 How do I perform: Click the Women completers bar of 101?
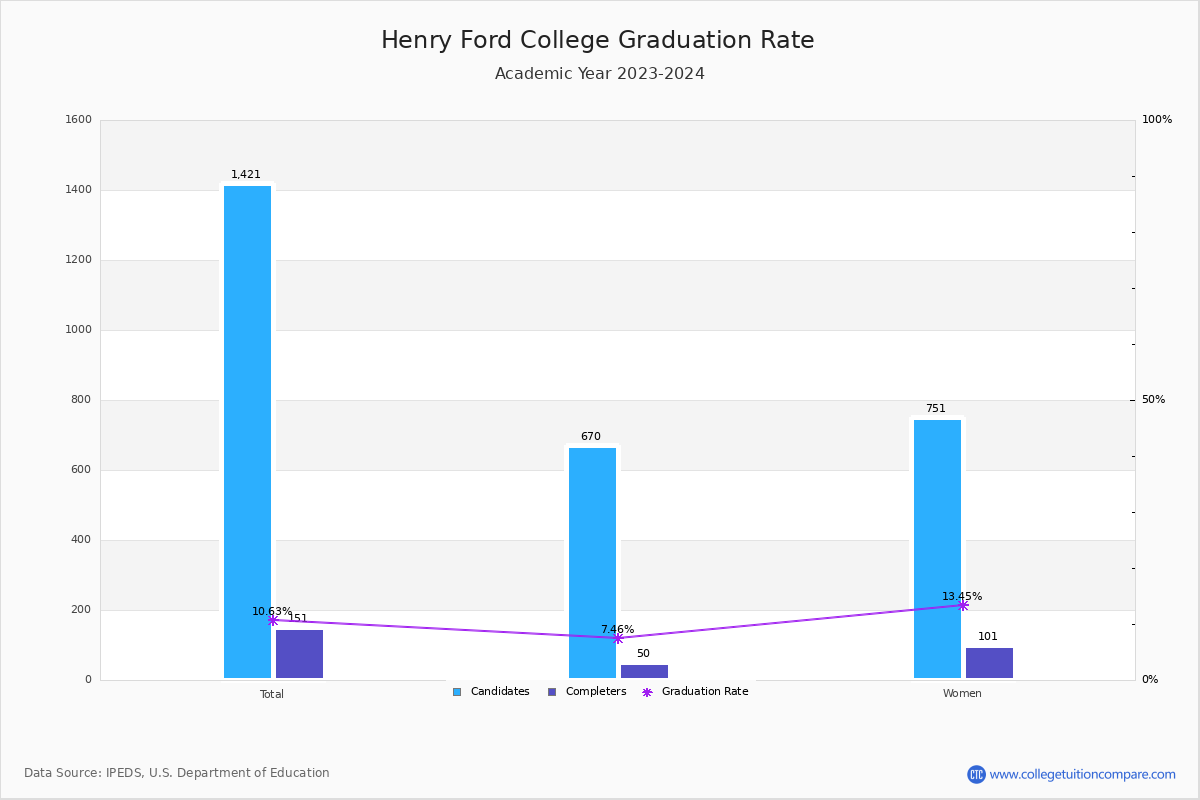(x=989, y=663)
